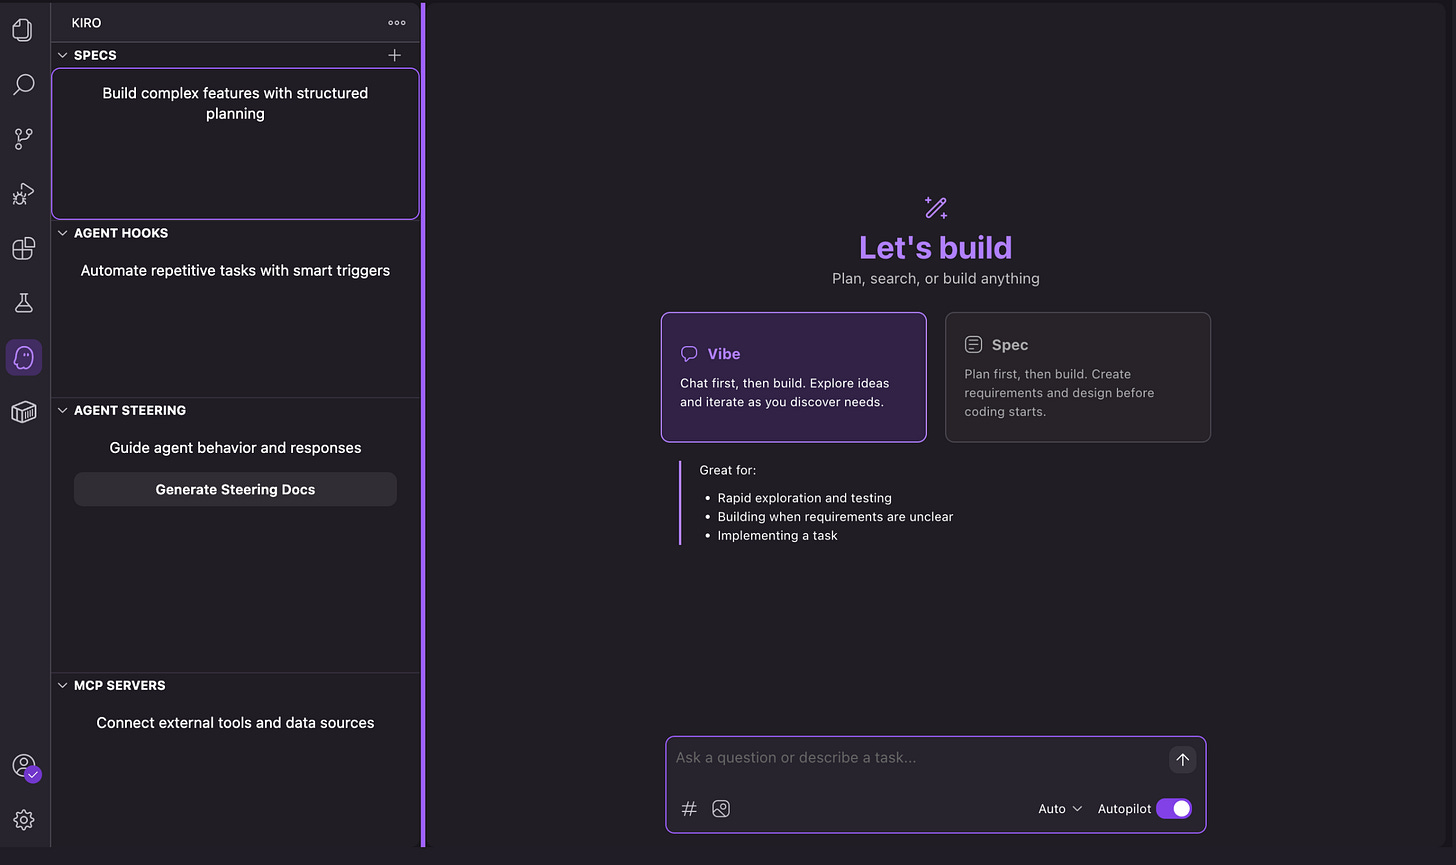The width and height of the screenshot is (1456, 865).
Task: Open the Search icon in activity bar
Action: [x=23, y=85]
